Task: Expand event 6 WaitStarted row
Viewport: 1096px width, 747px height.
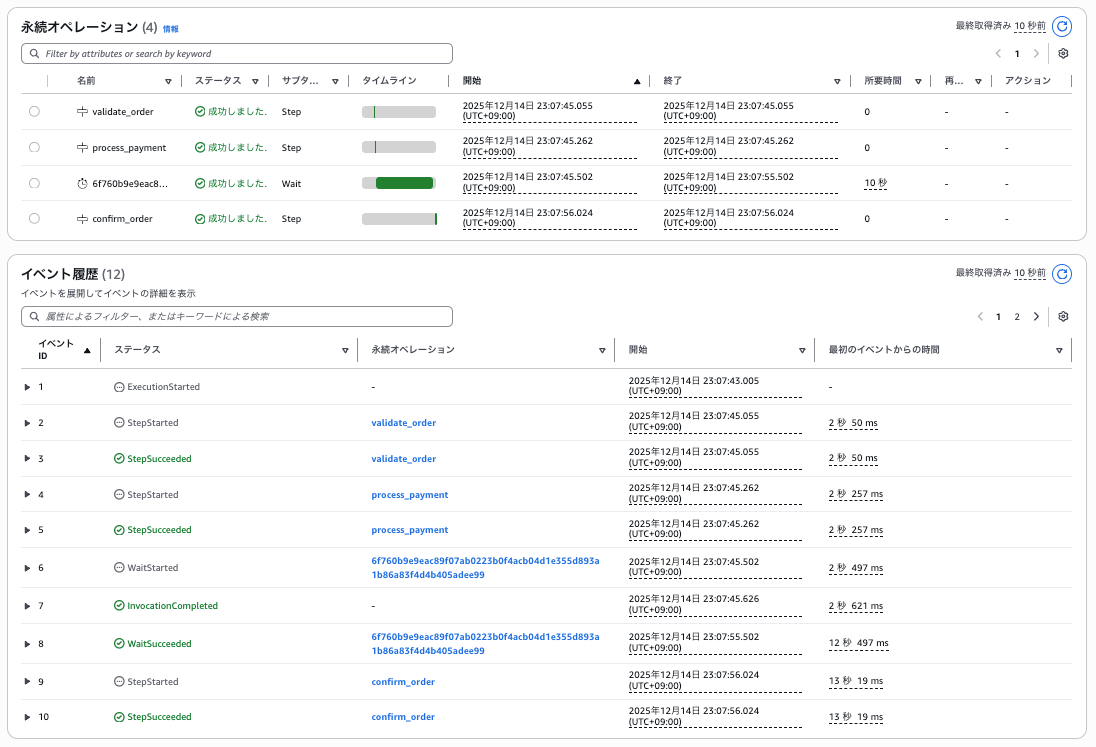Action: [x=27, y=568]
